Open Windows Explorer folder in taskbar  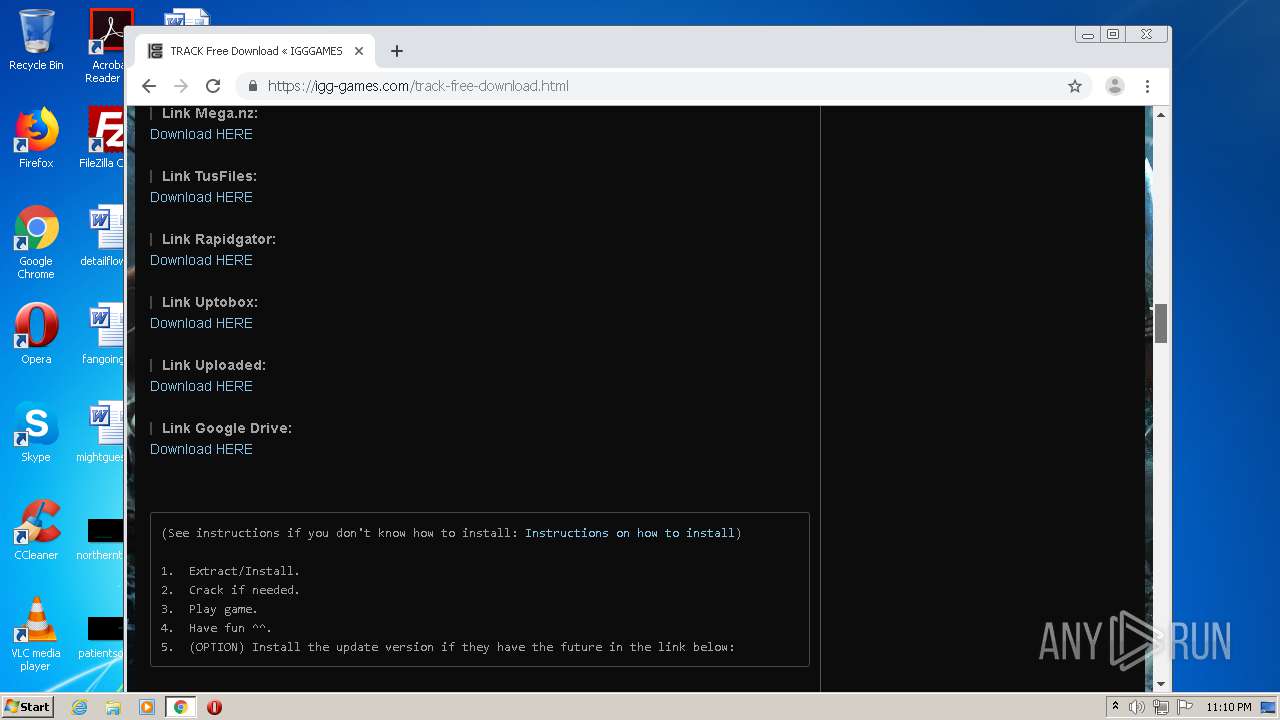tap(113, 707)
